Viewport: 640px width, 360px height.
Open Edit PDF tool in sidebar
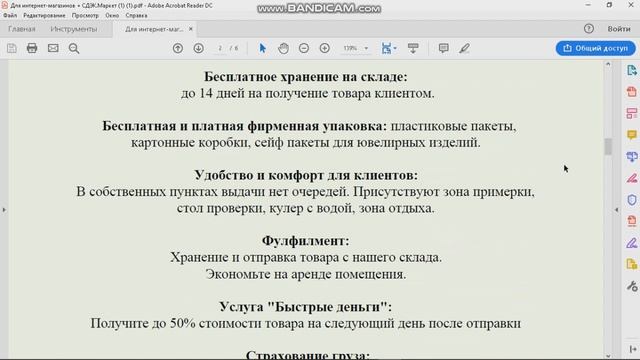click(x=632, y=113)
